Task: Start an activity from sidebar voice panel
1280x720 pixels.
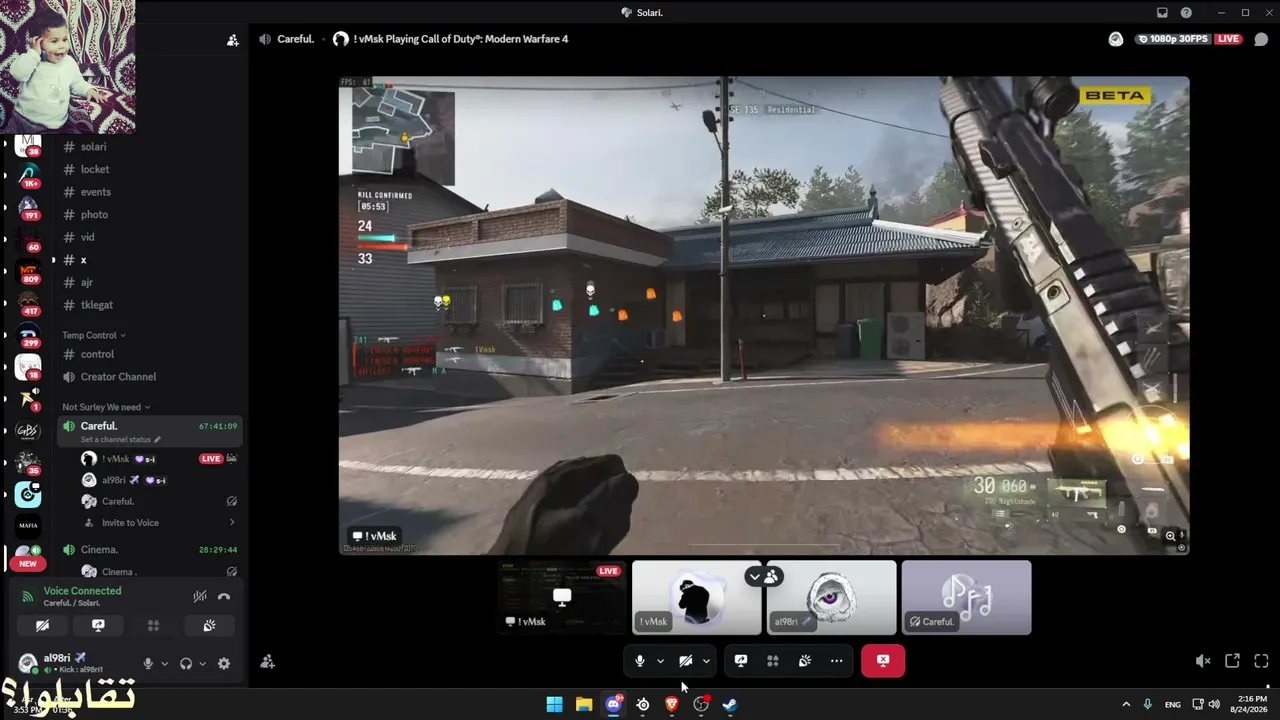Action: point(153,626)
